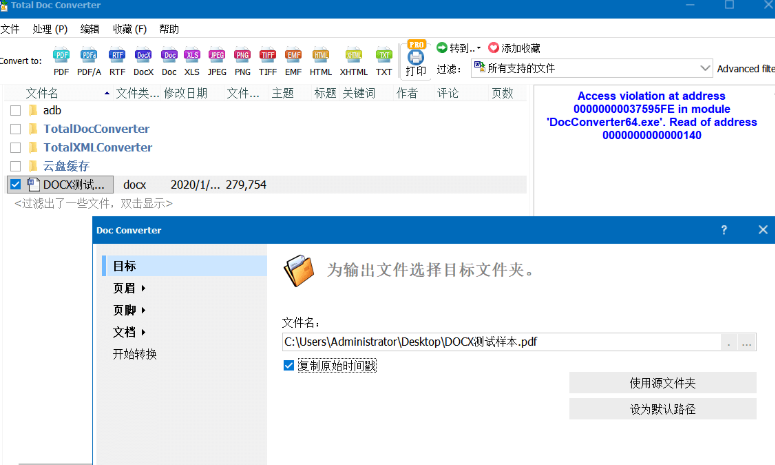
Task: Open the 文件 menu
Action: coord(10,29)
